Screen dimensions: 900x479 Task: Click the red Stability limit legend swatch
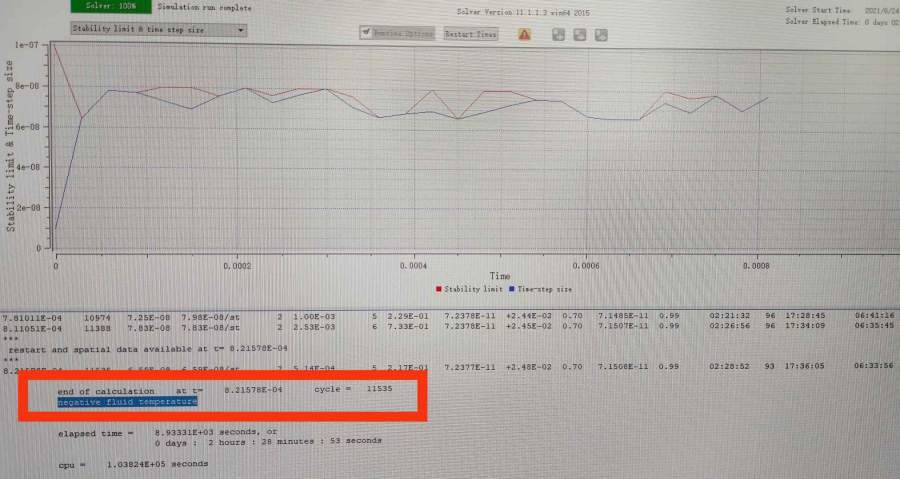coord(439,289)
